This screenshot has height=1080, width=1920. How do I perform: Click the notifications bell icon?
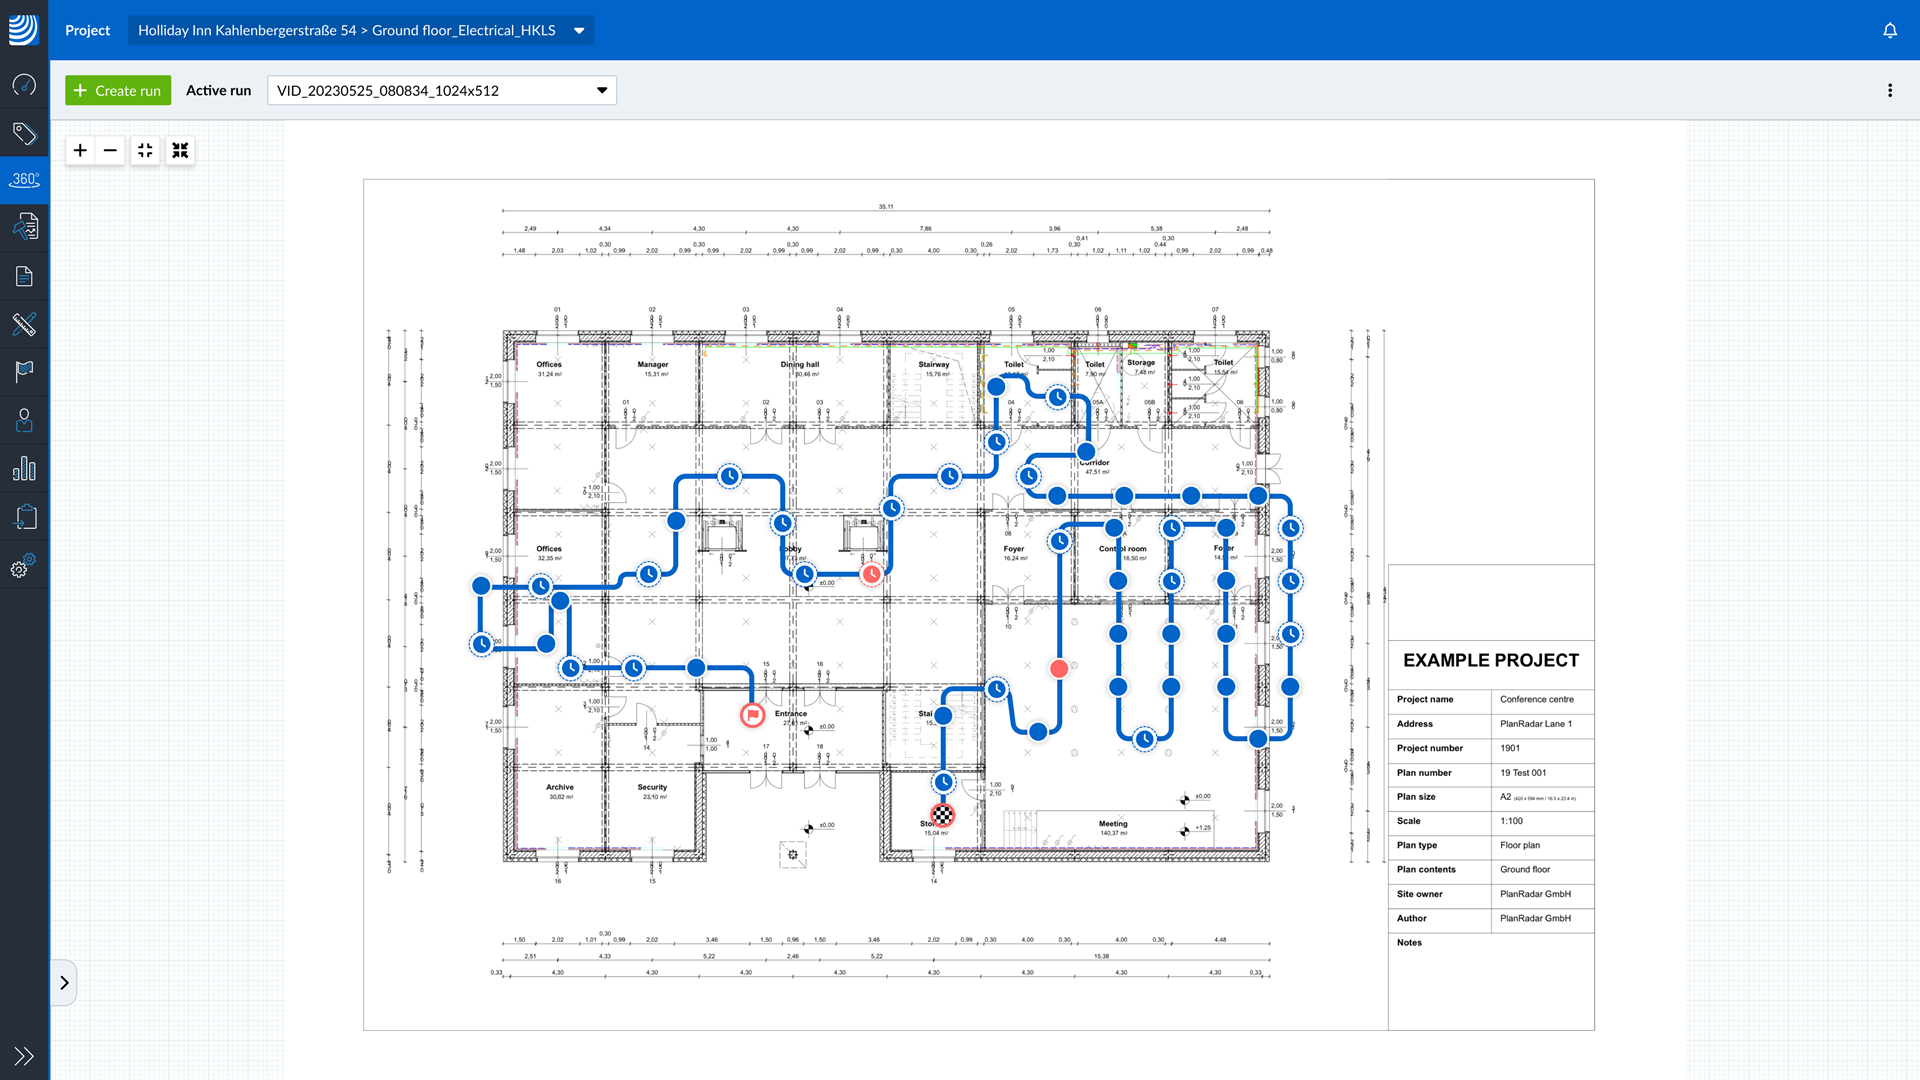pyautogui.click(x=1890, y=30)
